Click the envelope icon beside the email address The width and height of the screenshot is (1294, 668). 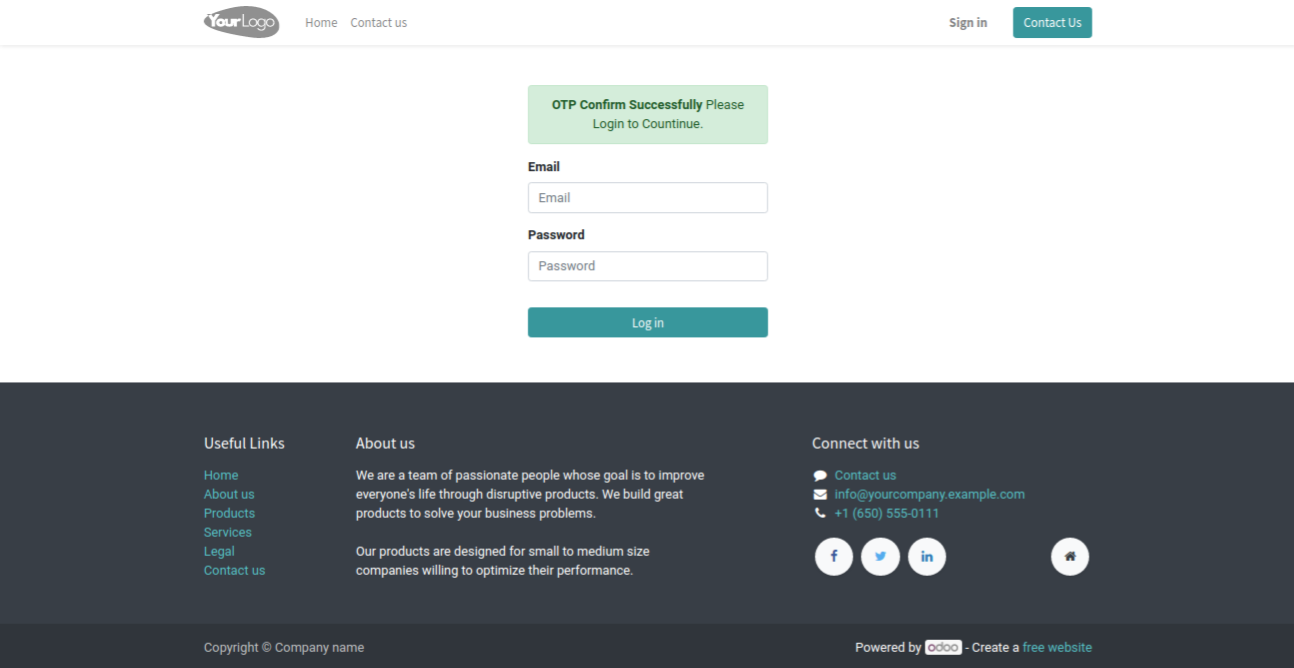point(820,495)
